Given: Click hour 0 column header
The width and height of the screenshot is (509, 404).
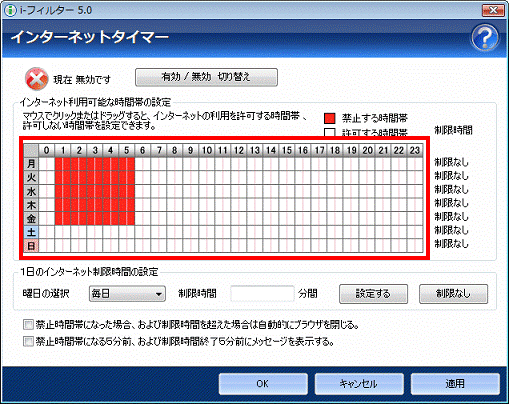Looking at the screenshot, I should click(47, 150).
